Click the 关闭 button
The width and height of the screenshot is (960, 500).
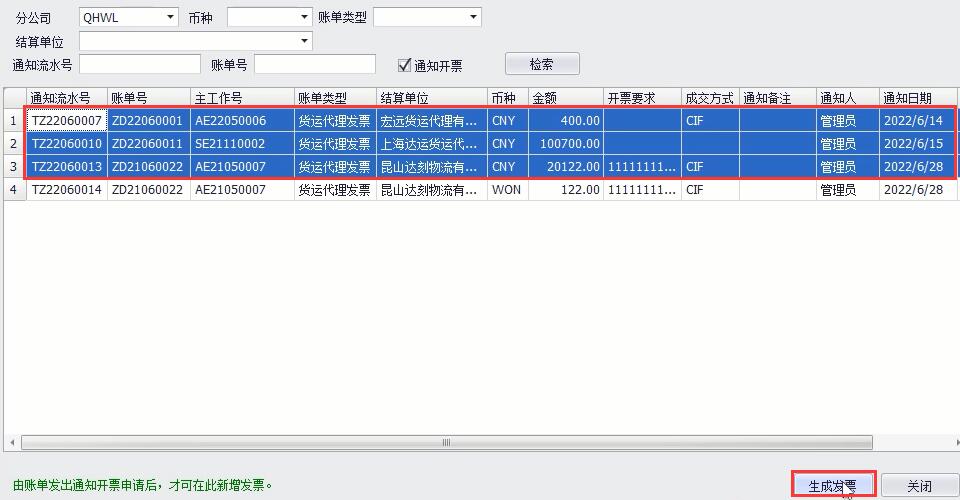(x=919, y=486)
